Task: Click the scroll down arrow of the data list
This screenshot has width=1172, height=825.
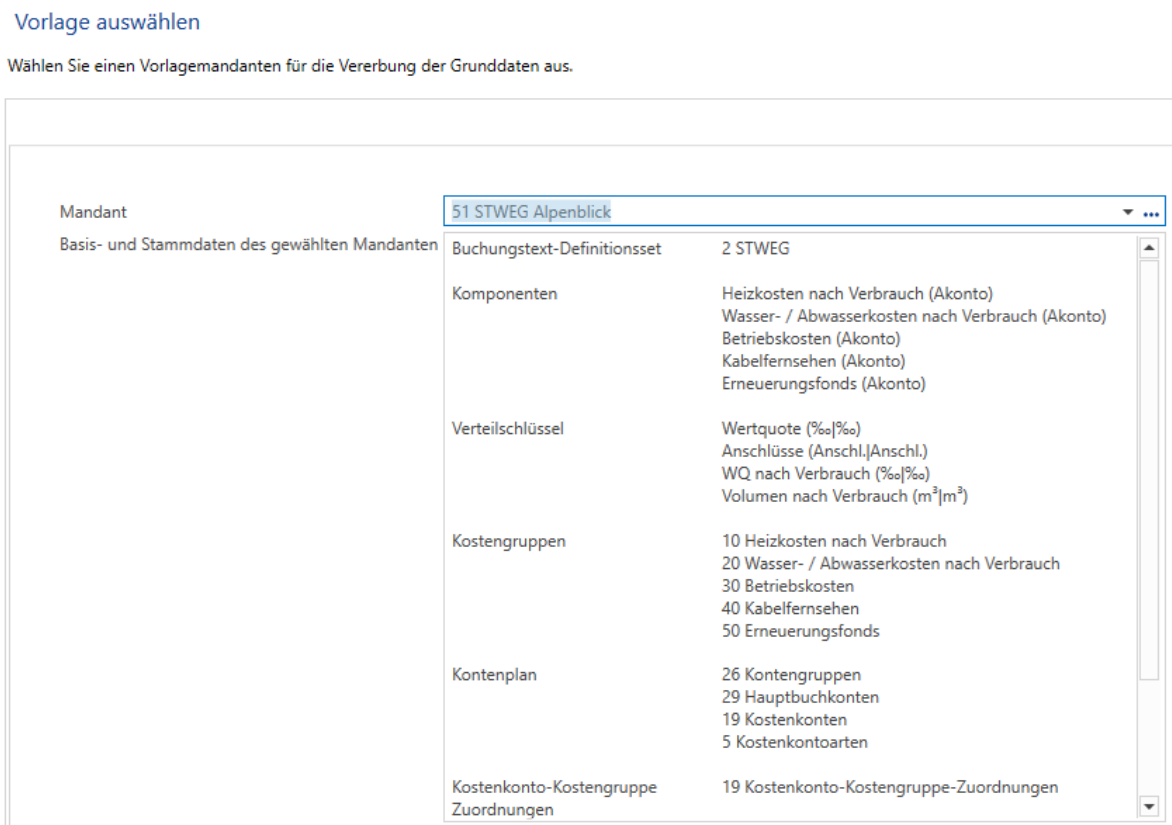Action: point(1149,806)
